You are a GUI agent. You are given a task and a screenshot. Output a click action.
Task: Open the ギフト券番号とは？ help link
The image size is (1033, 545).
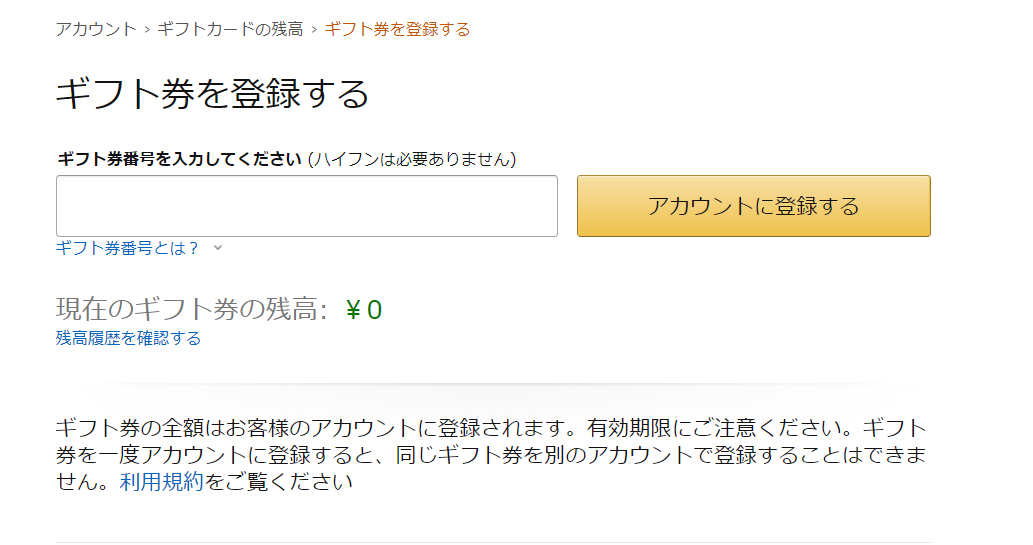(x=128, y=248)
